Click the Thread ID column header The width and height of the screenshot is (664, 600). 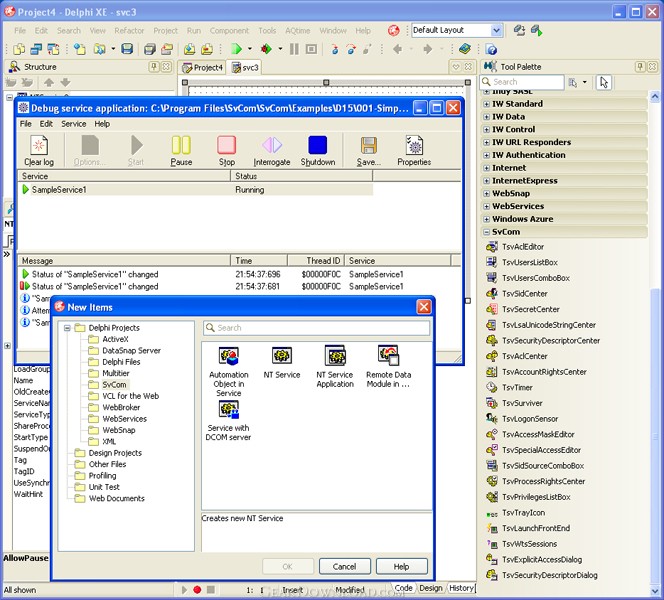pyautogui.click(x=315, y=260)
